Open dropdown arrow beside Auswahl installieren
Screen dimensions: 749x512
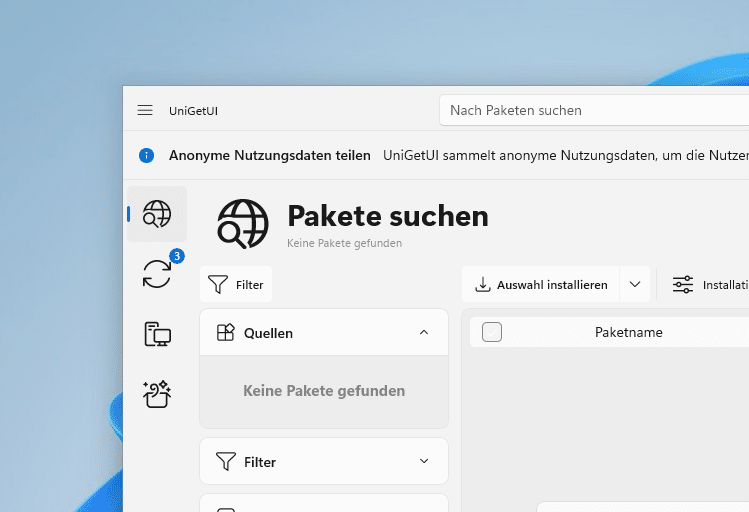(x=635, y=284)
